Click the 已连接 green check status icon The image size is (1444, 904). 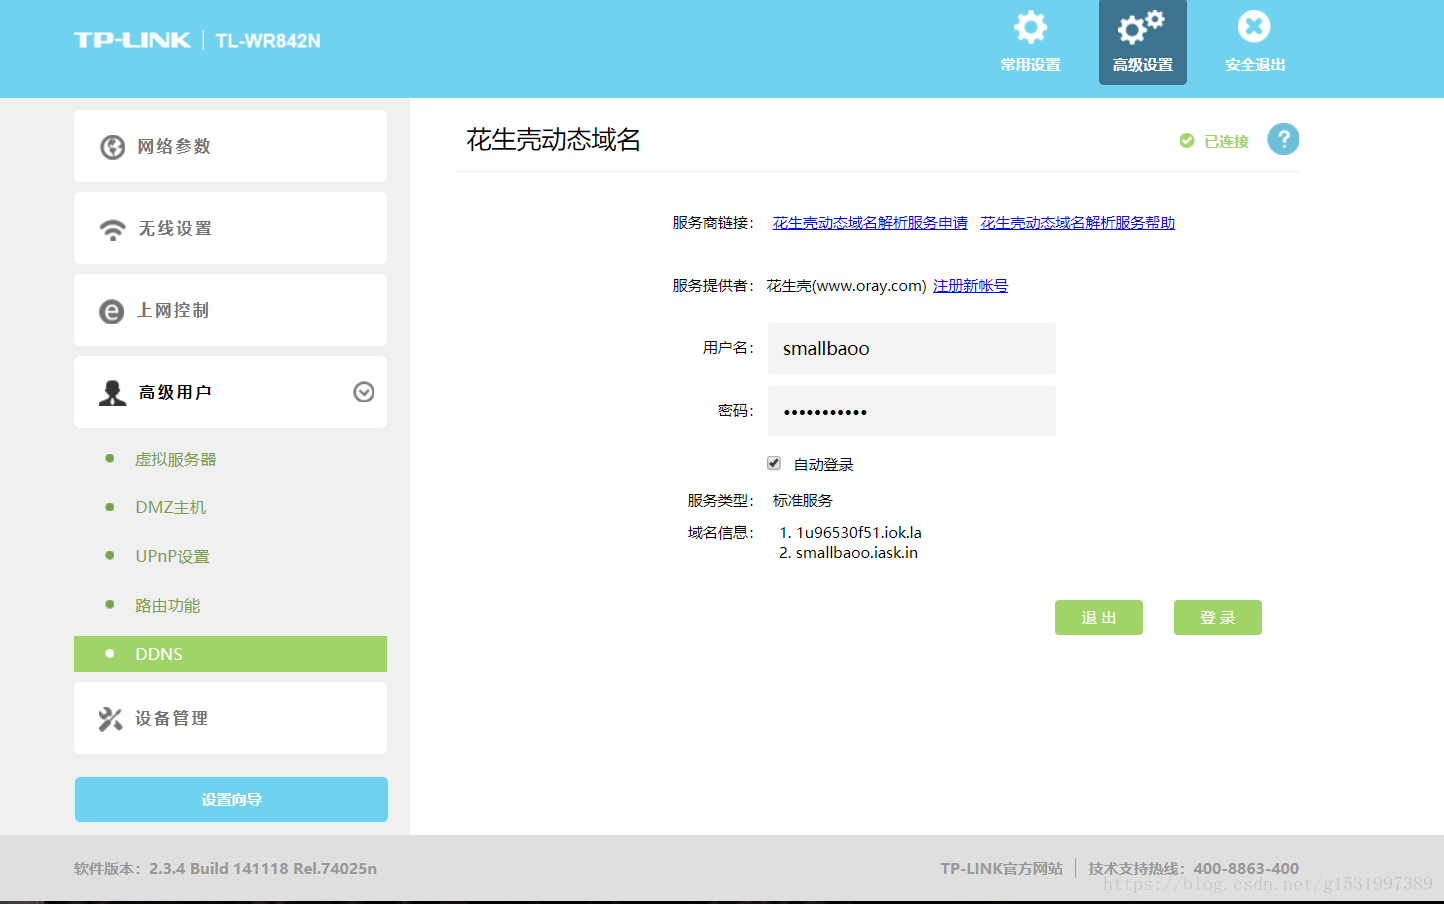[1187, 141]
